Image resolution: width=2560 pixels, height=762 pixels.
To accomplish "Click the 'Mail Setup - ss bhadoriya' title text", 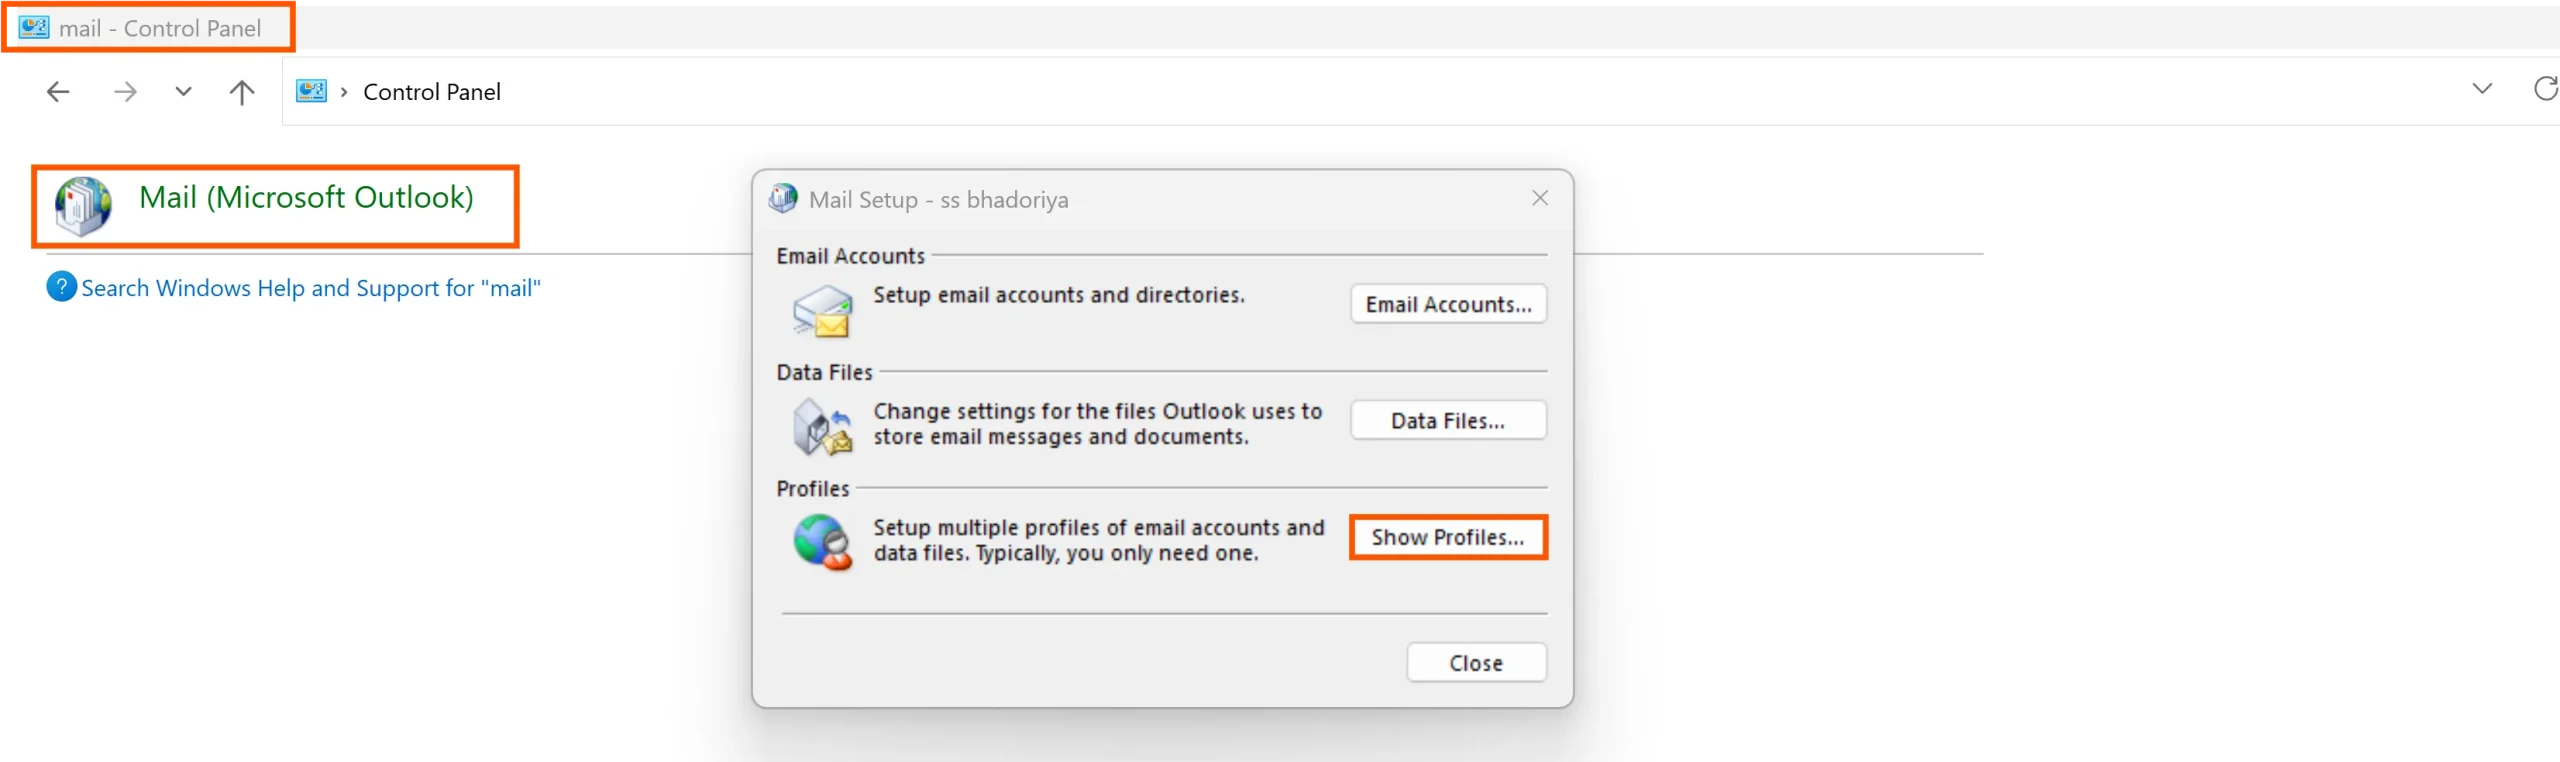I will (x=939, y=199).
